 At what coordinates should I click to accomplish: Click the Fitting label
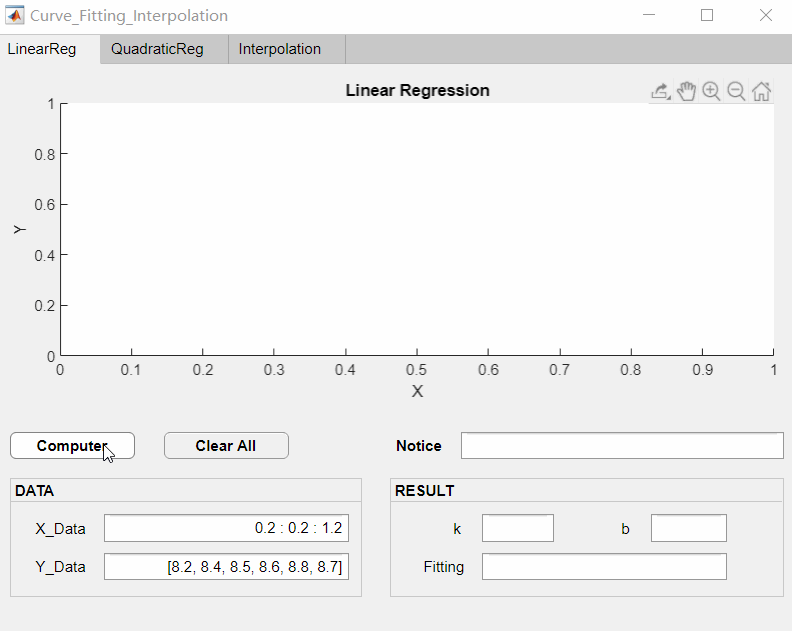pyautogui.click(x=443, y=567)
